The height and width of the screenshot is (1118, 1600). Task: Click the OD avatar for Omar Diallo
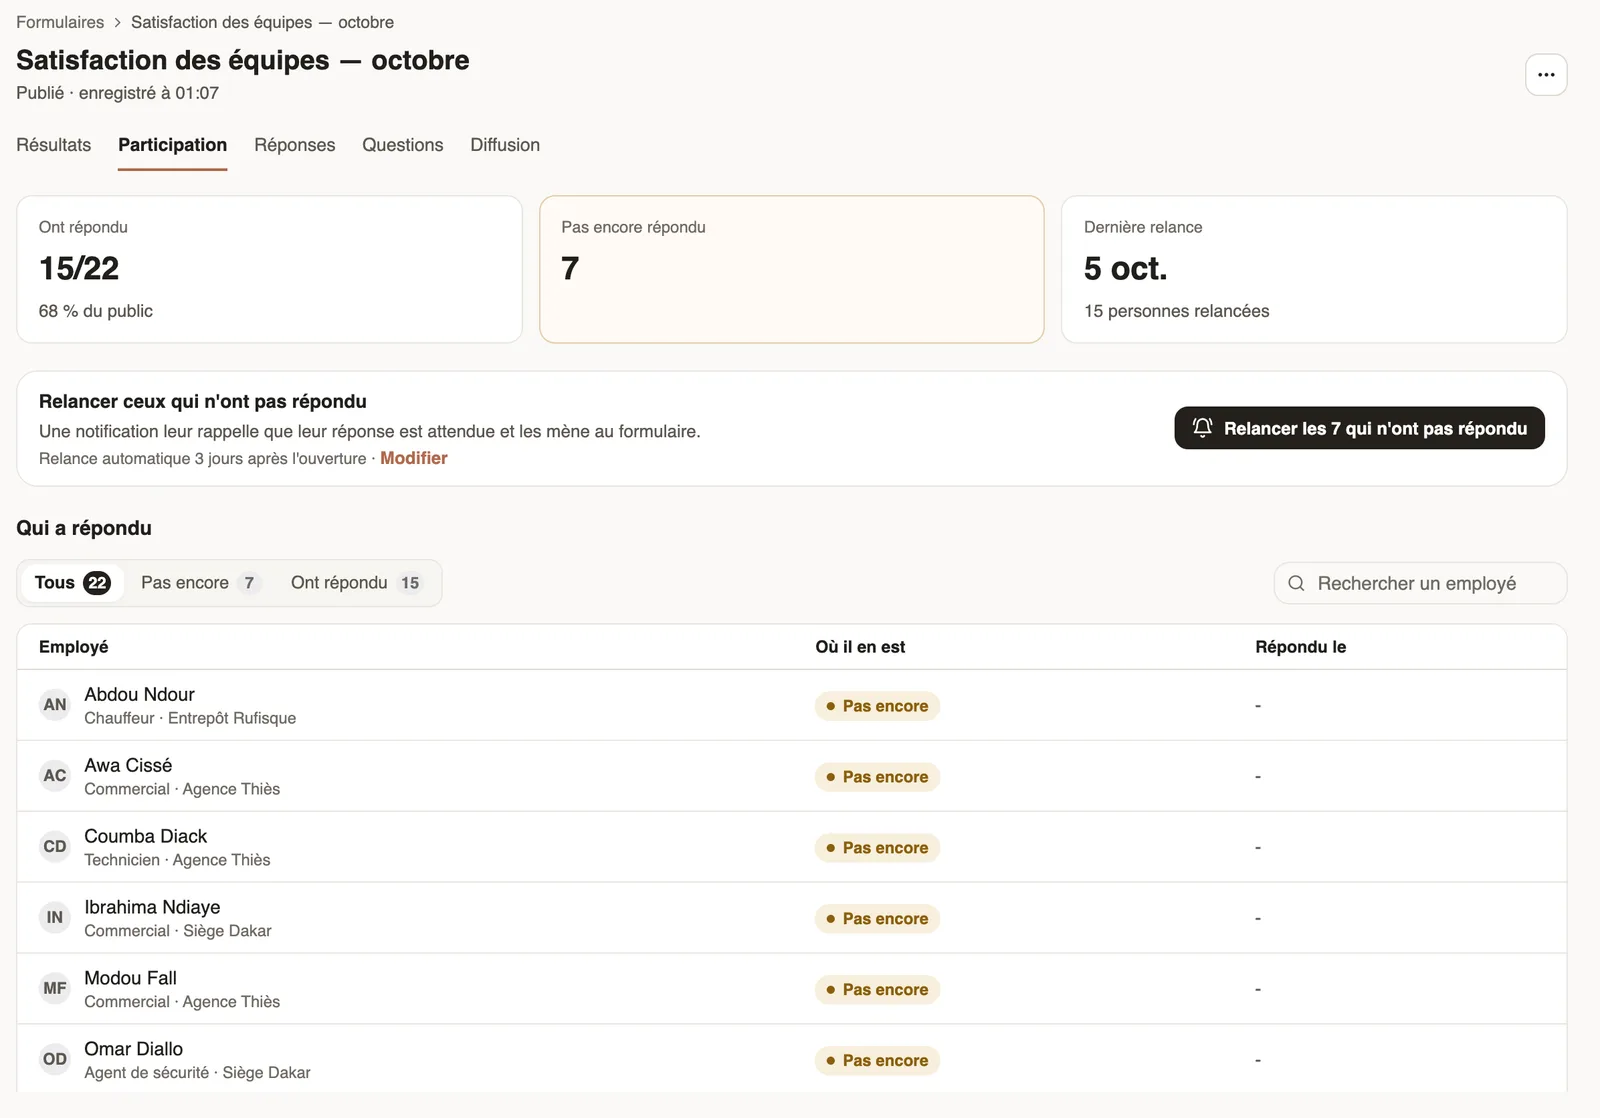point(55,1060)
